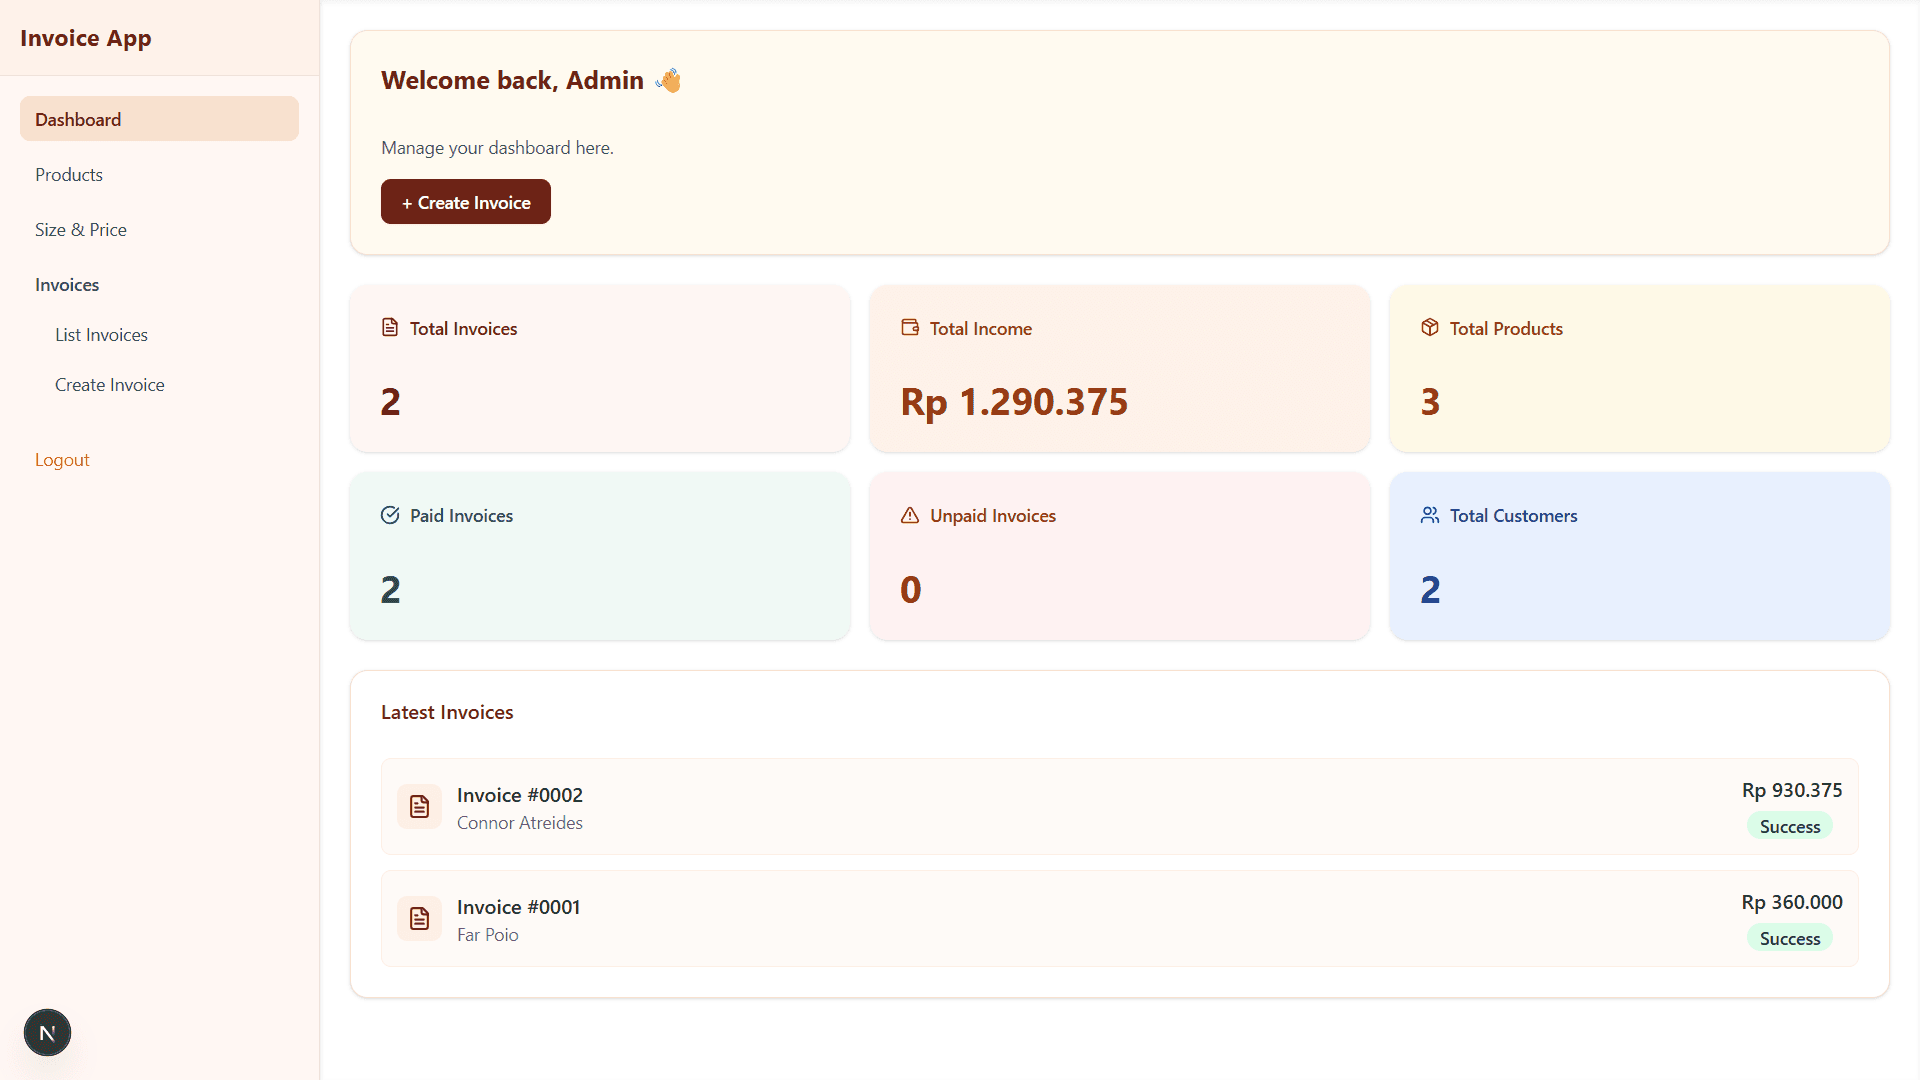Open the Products section
The image size is (1920, 1080).
(68, 174)
